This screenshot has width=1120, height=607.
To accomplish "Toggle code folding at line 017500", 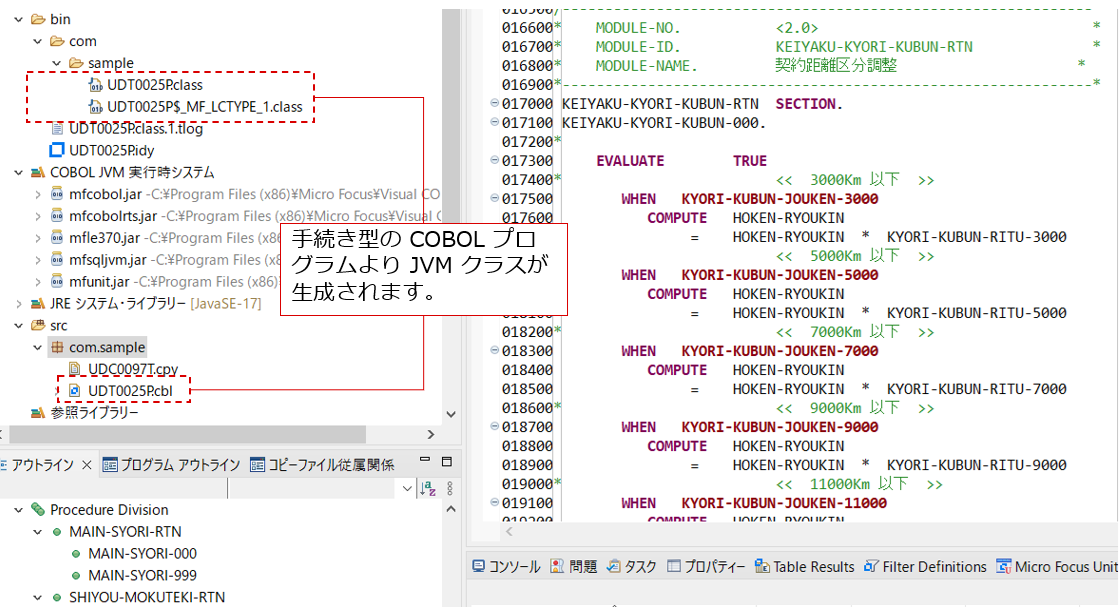I will point(494,198).
